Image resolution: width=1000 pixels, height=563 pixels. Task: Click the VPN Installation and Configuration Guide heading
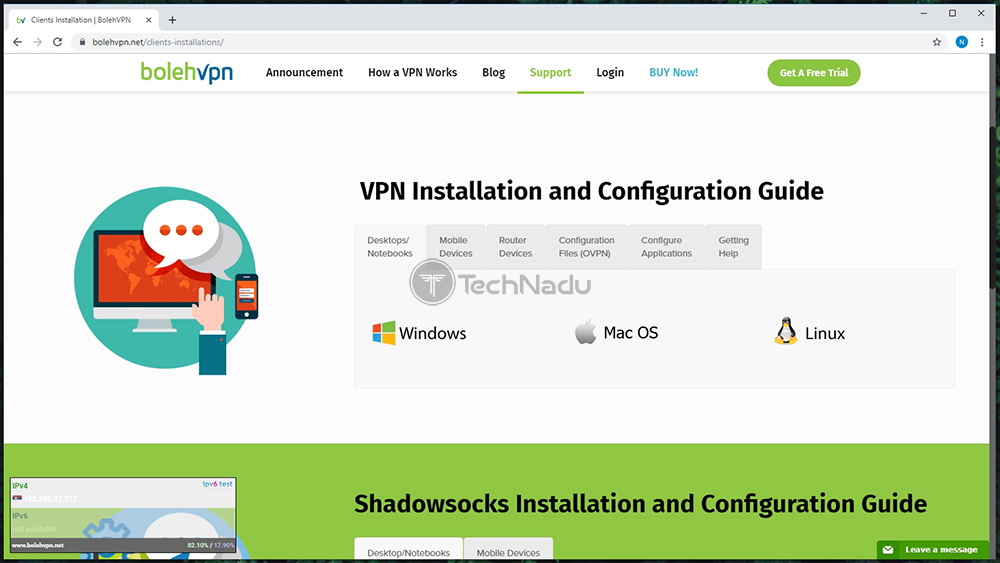point(591,191)
